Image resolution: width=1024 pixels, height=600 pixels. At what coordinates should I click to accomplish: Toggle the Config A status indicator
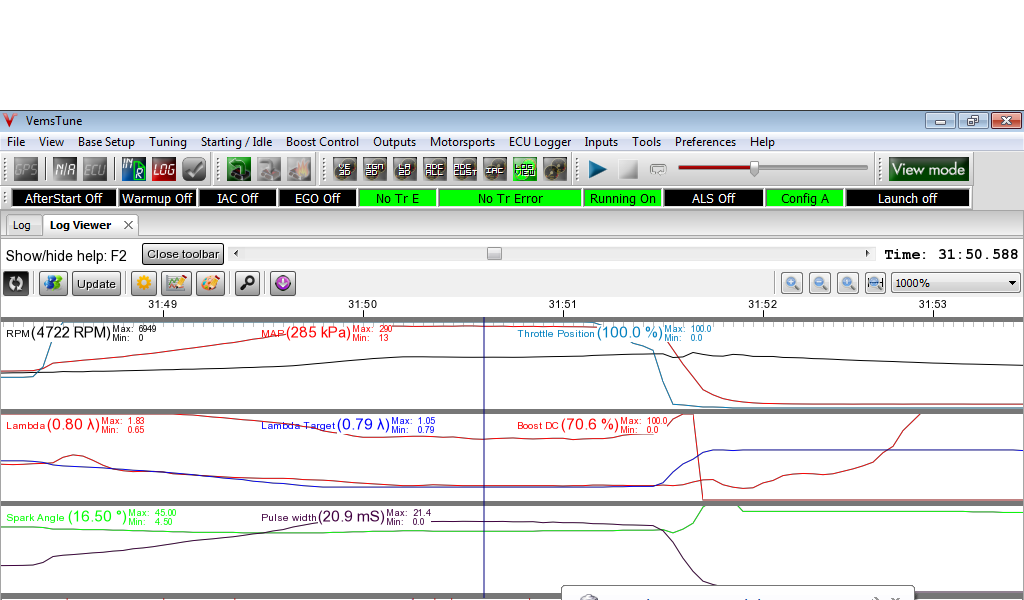(x=805, y=198)
